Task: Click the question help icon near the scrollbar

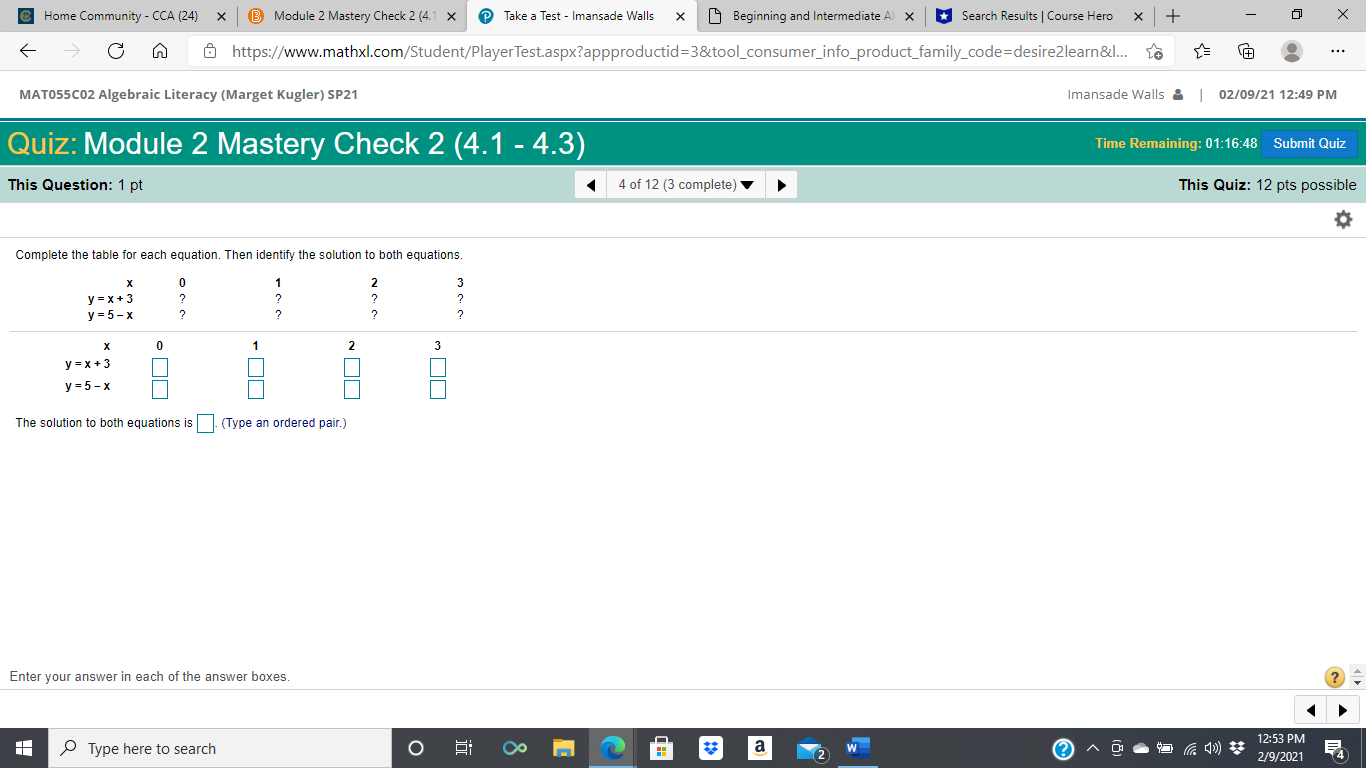Action: coord(1333,677)
